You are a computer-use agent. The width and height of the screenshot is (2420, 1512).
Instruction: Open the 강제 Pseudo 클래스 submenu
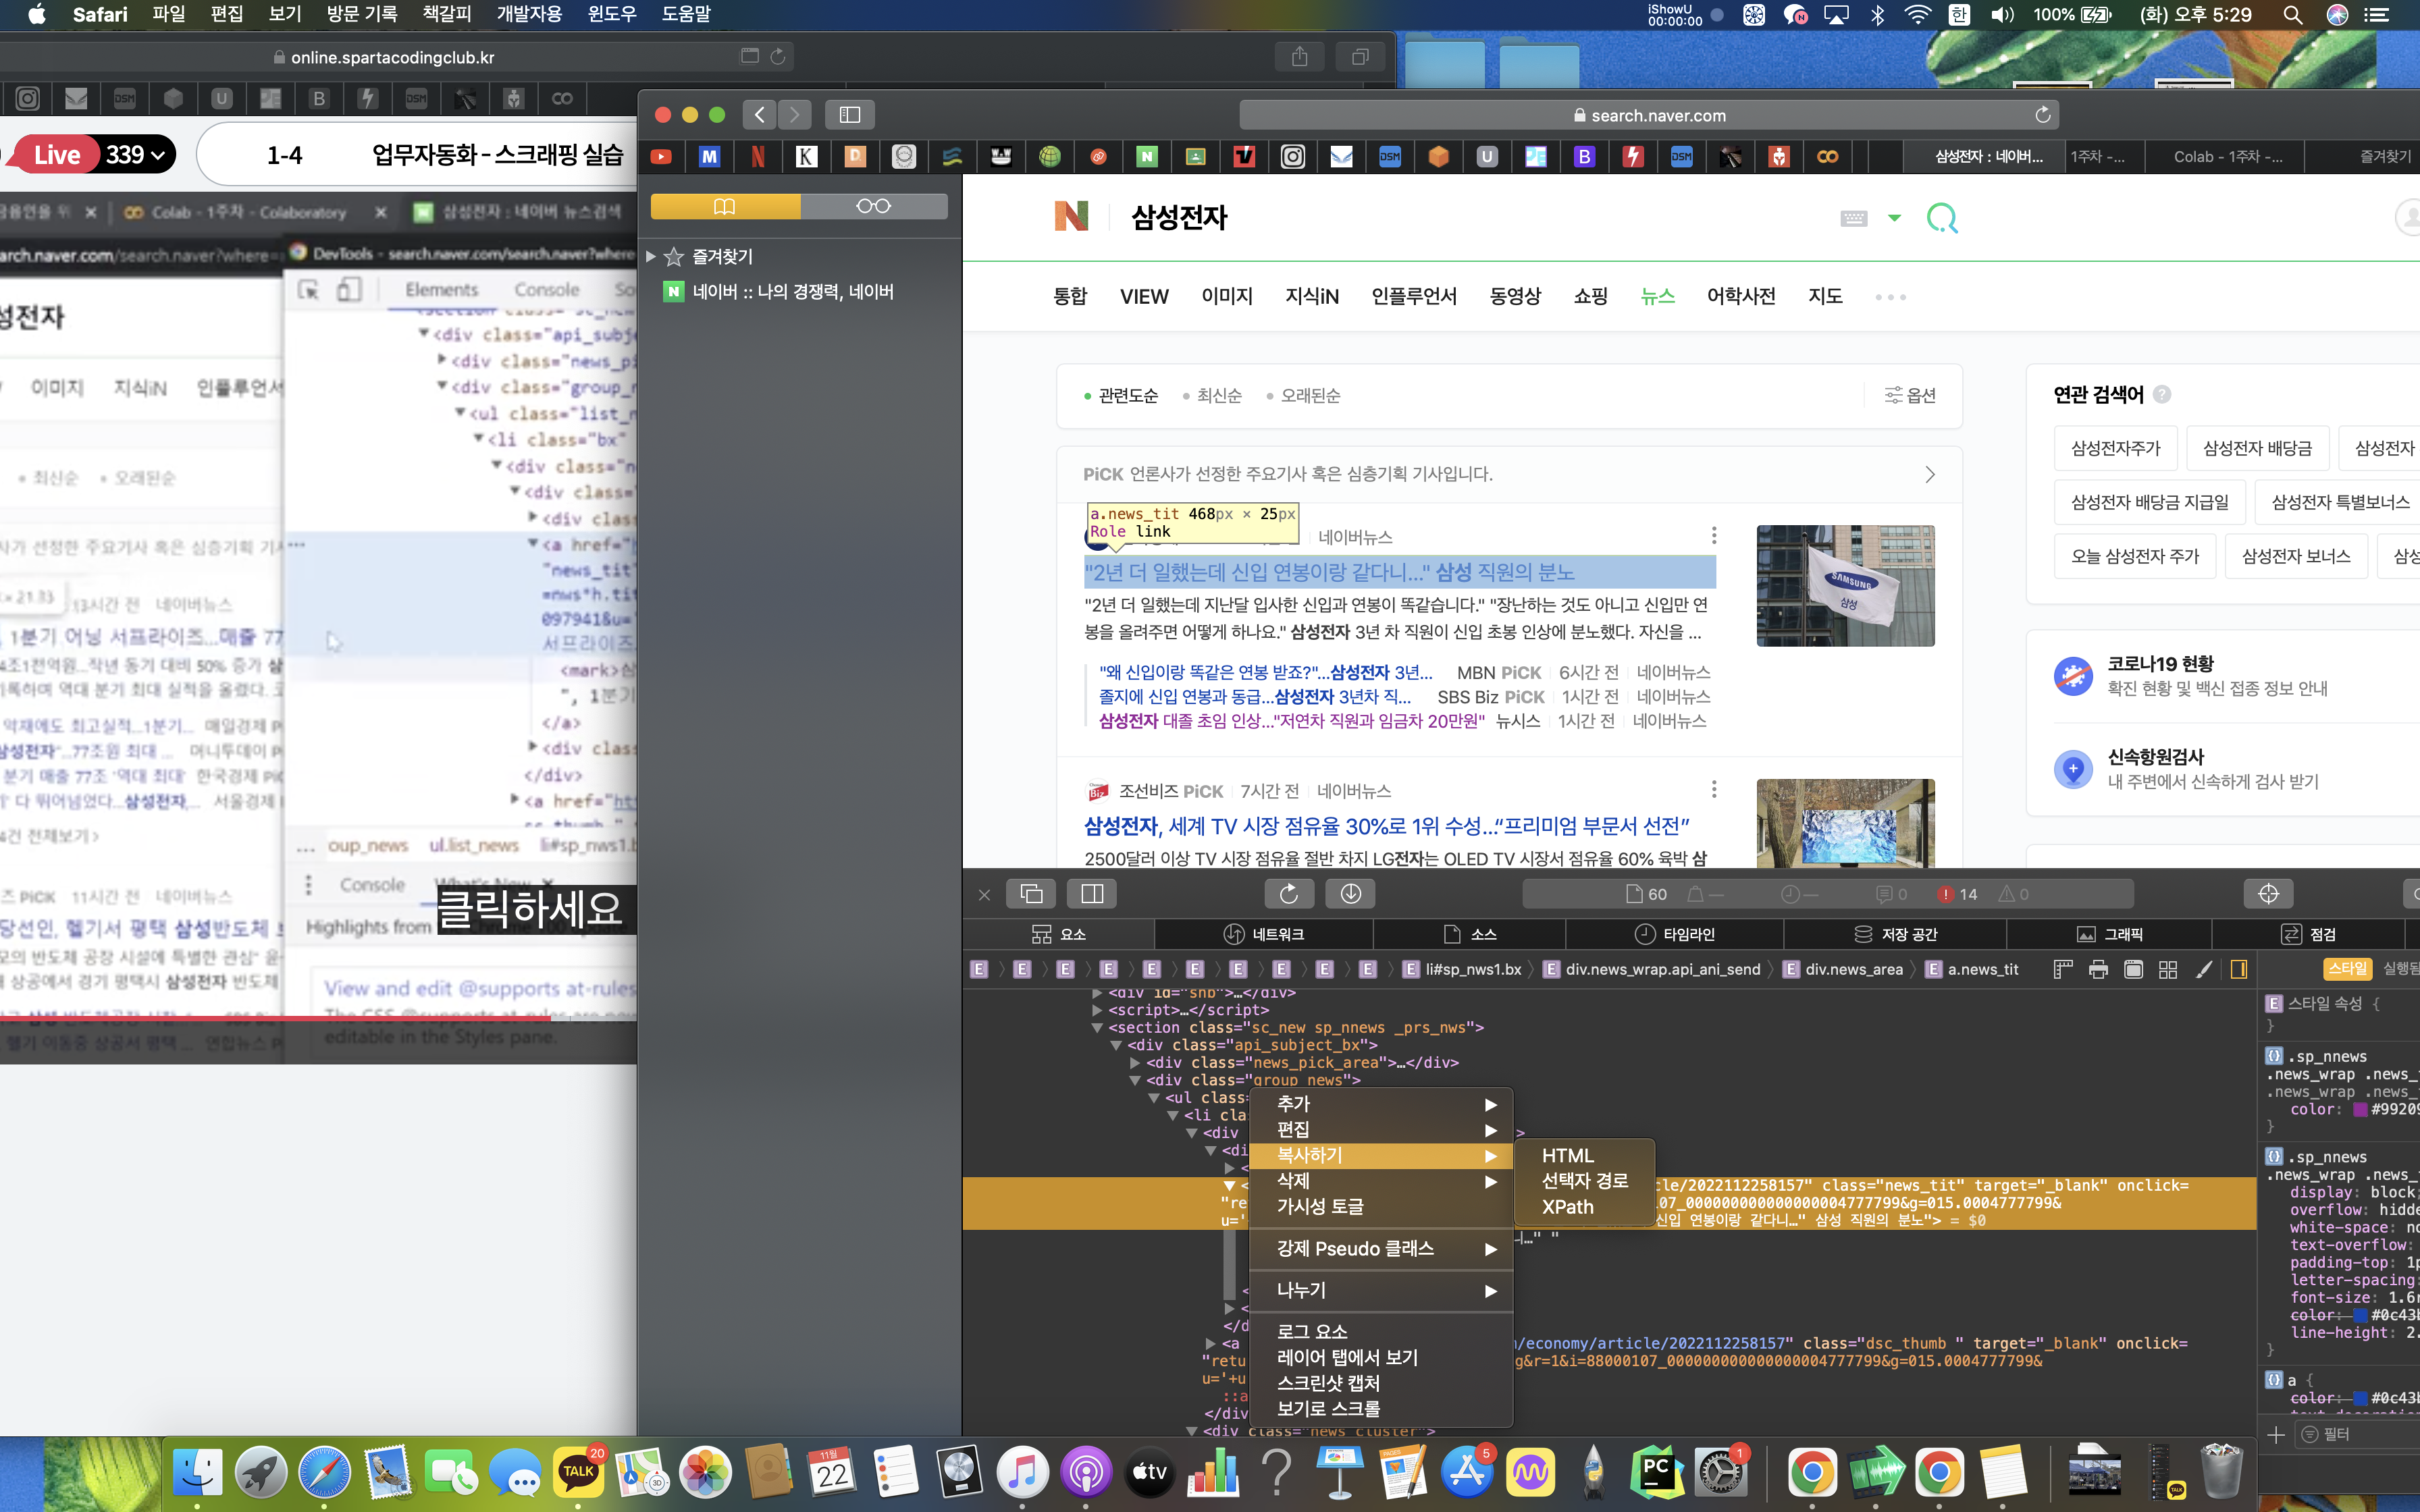1380,1249
